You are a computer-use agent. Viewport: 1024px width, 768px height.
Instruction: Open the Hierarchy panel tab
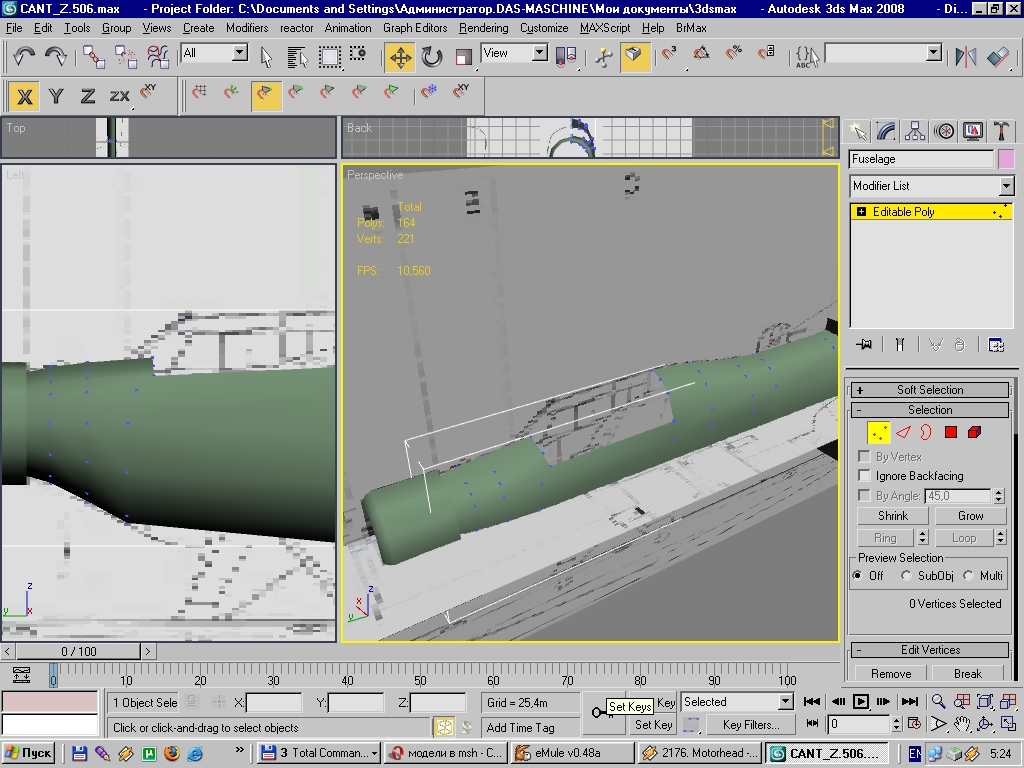(x=915, y=131)
